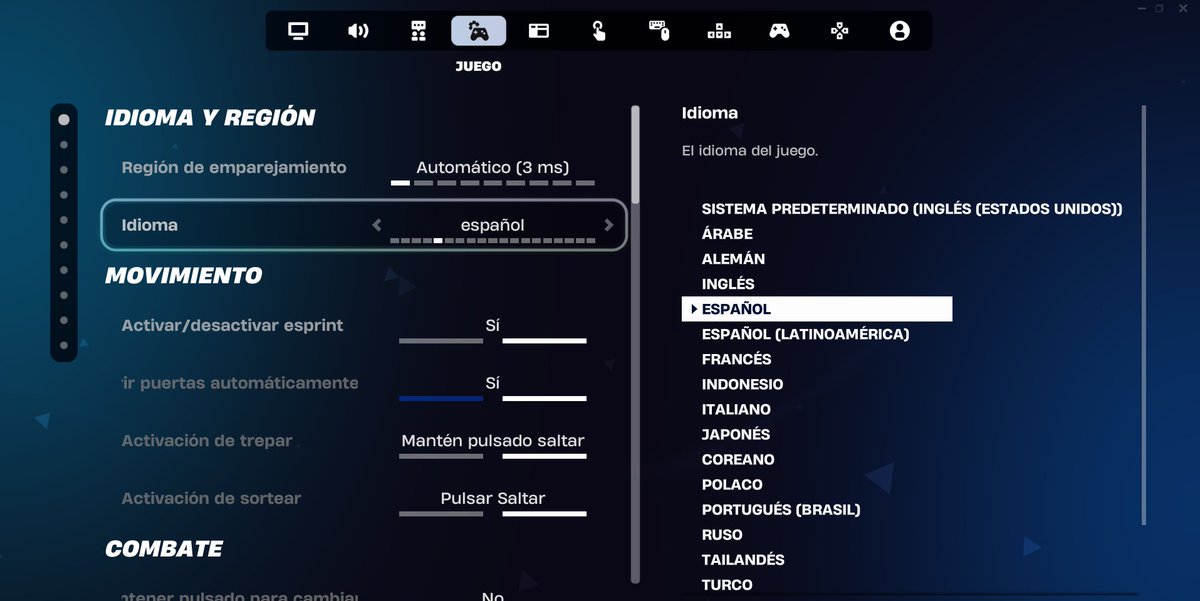
Task: Open the touch pointer settings tab
Action: tap(598, 31)
